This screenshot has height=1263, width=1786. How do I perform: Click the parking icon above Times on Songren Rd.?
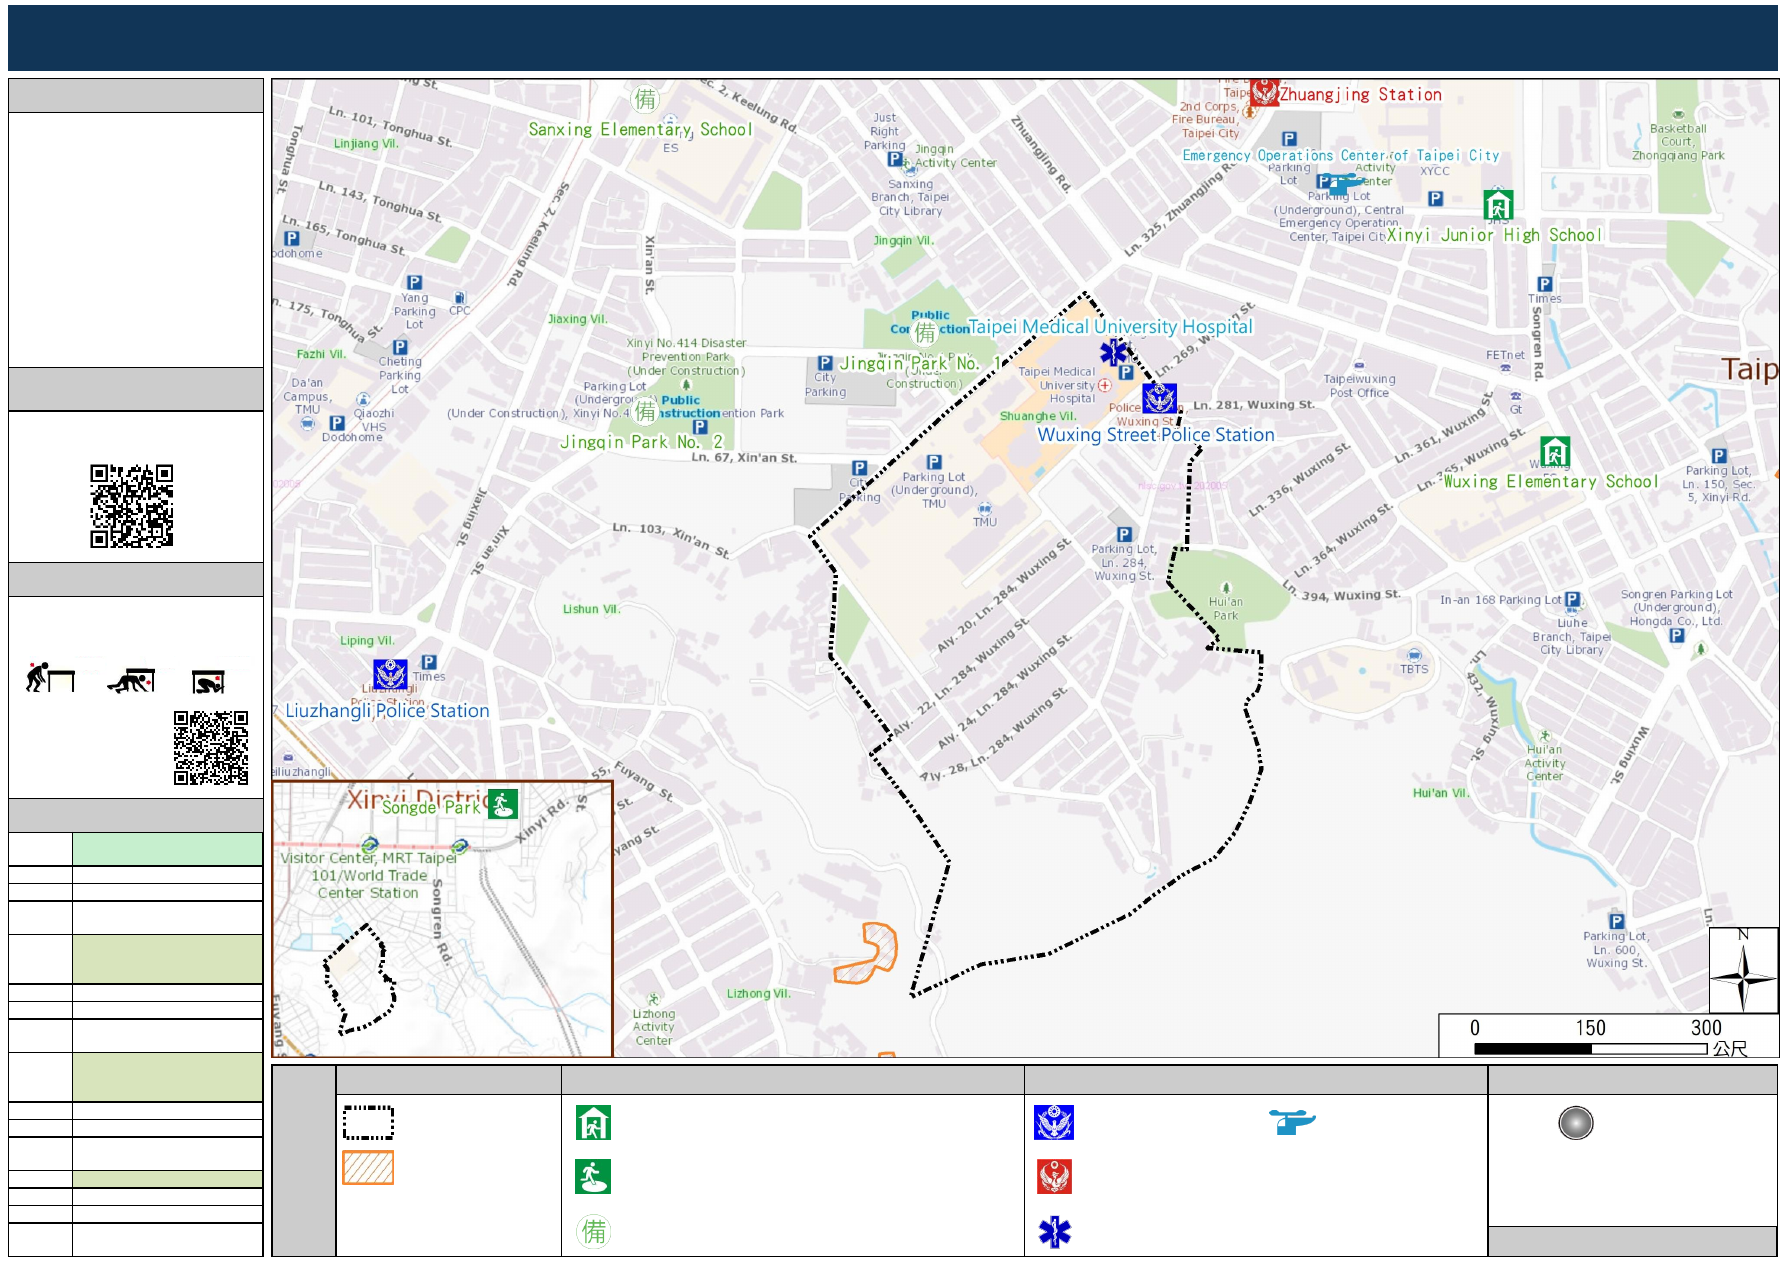tap(1545, 284)
